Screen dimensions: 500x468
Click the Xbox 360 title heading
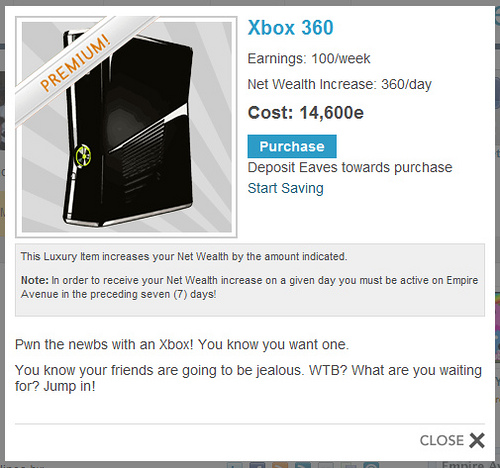[x=290, y=27]
